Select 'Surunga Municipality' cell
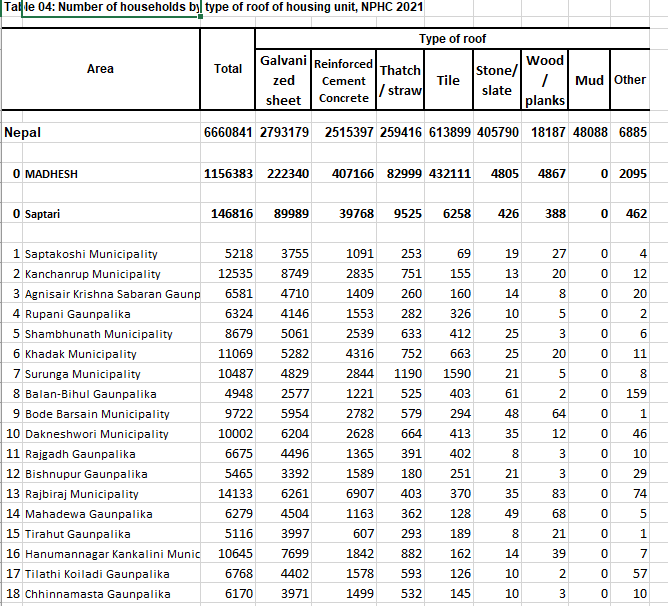This screenshot has width=668, height=606. pos(111,374)
